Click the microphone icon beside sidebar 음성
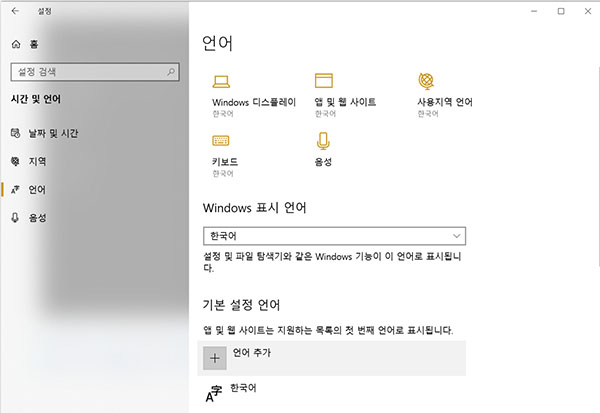This screenshot has height=413, width=600. click(x=15, y=218)
